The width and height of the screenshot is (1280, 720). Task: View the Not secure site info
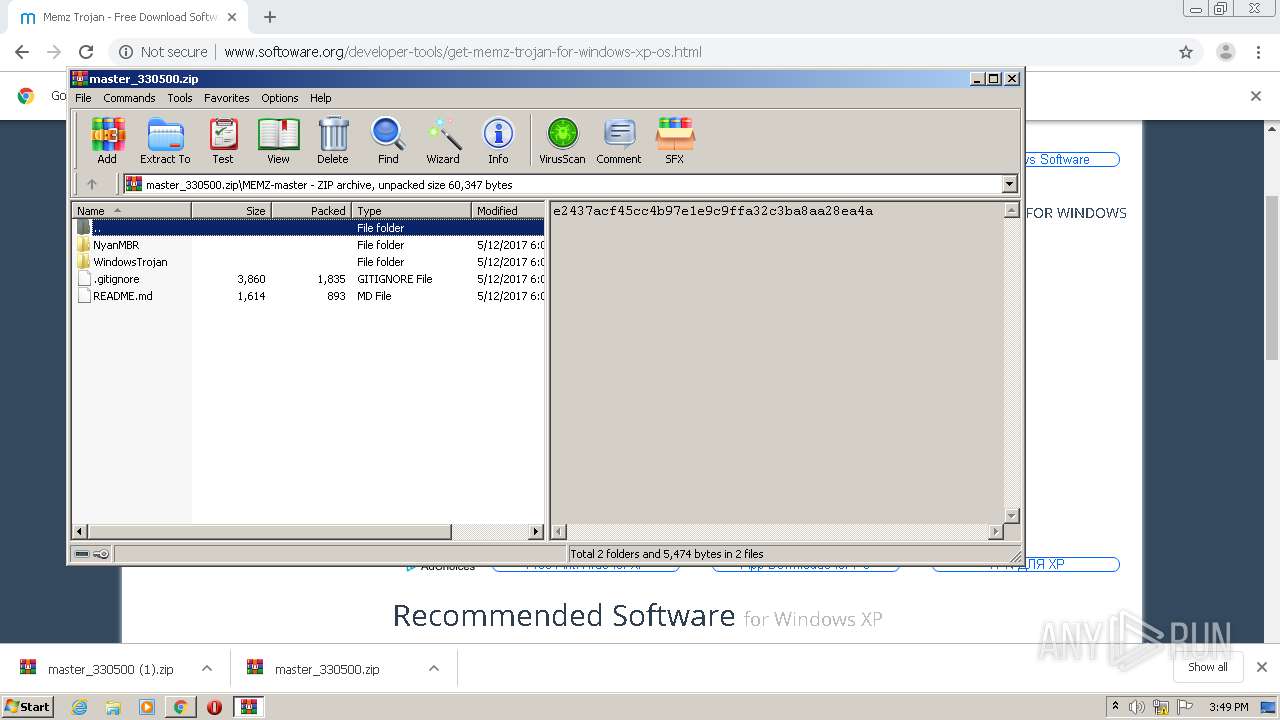click(x=164, y=52)
